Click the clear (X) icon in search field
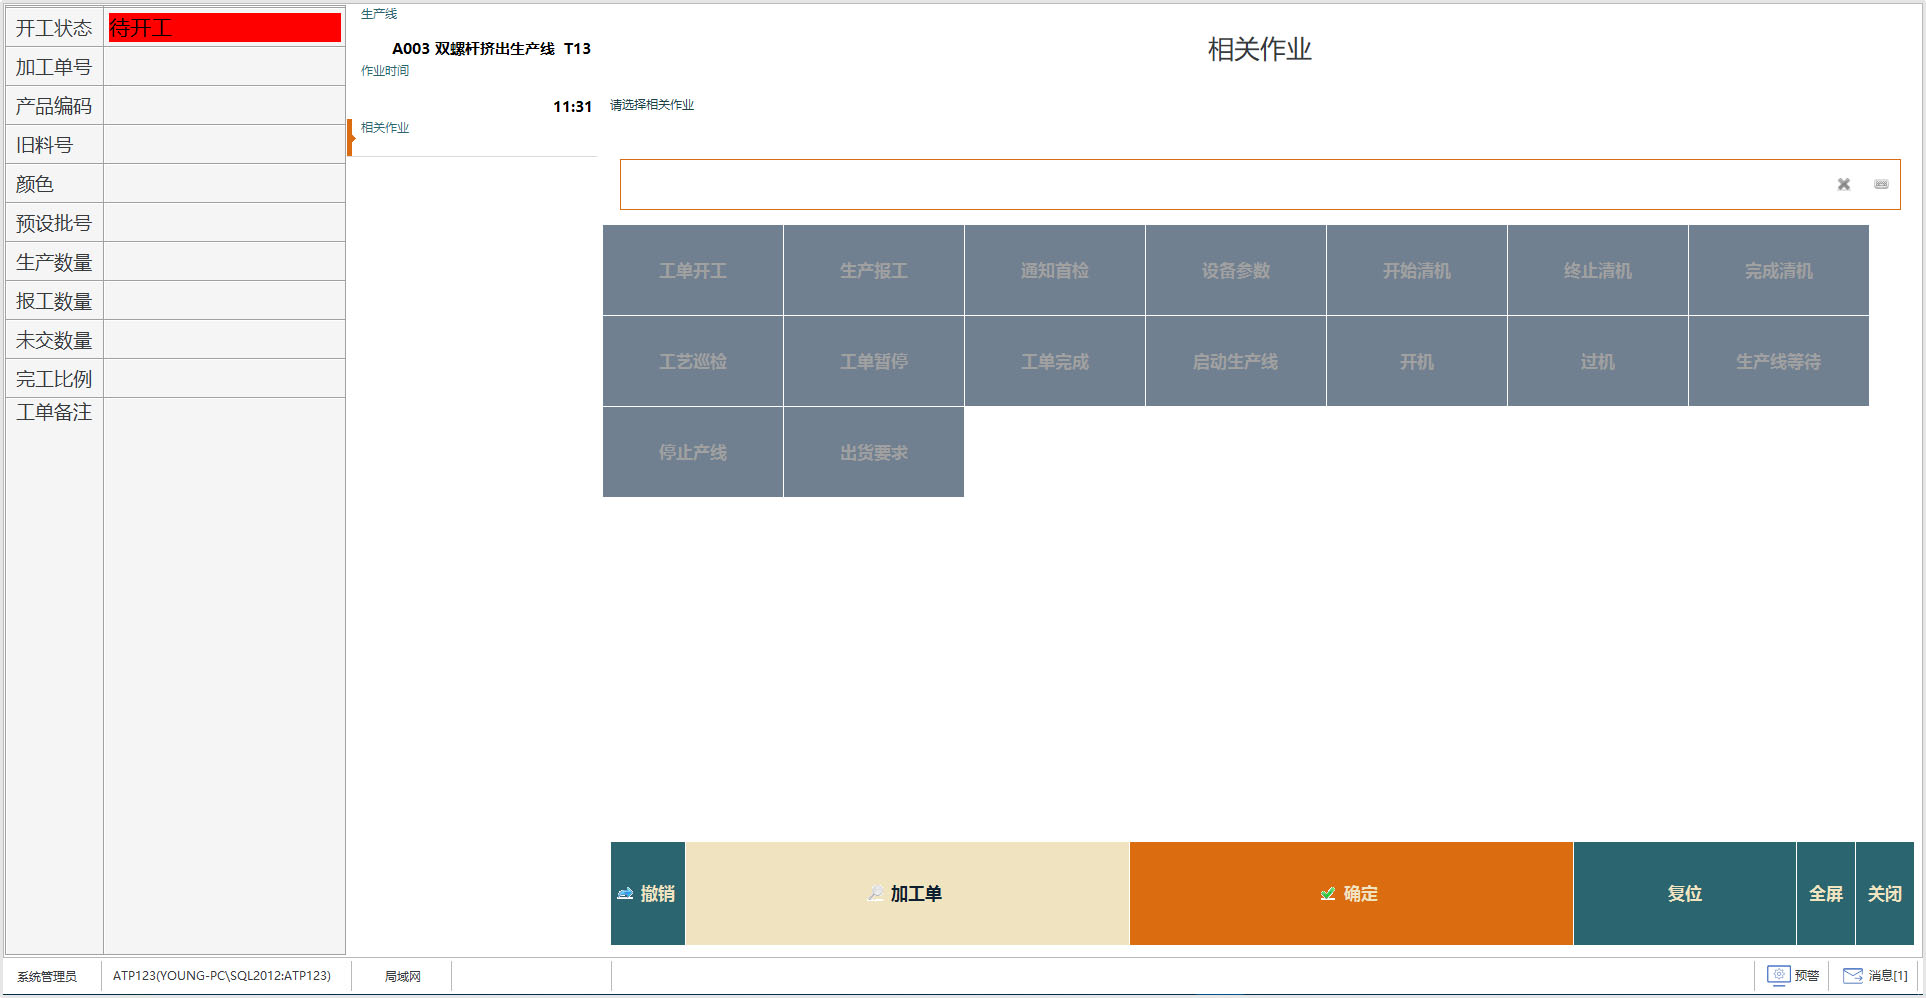 pyautogui.click(x=1843, y=185)
